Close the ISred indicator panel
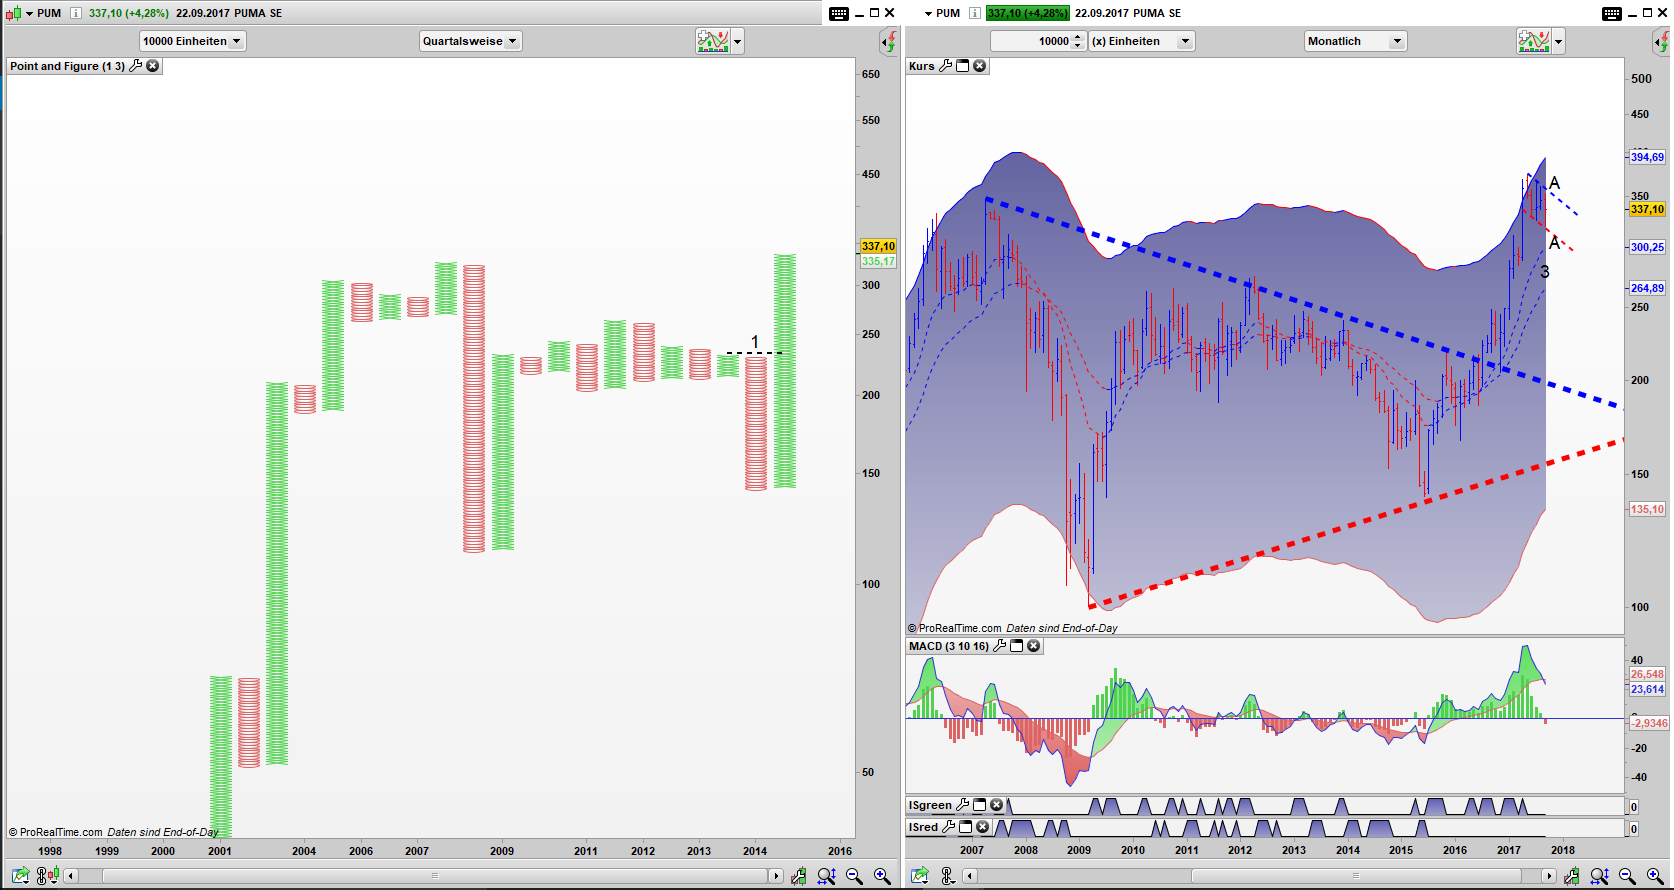The width and height of the screenshot is (1674, 890). tap(982, 827)
